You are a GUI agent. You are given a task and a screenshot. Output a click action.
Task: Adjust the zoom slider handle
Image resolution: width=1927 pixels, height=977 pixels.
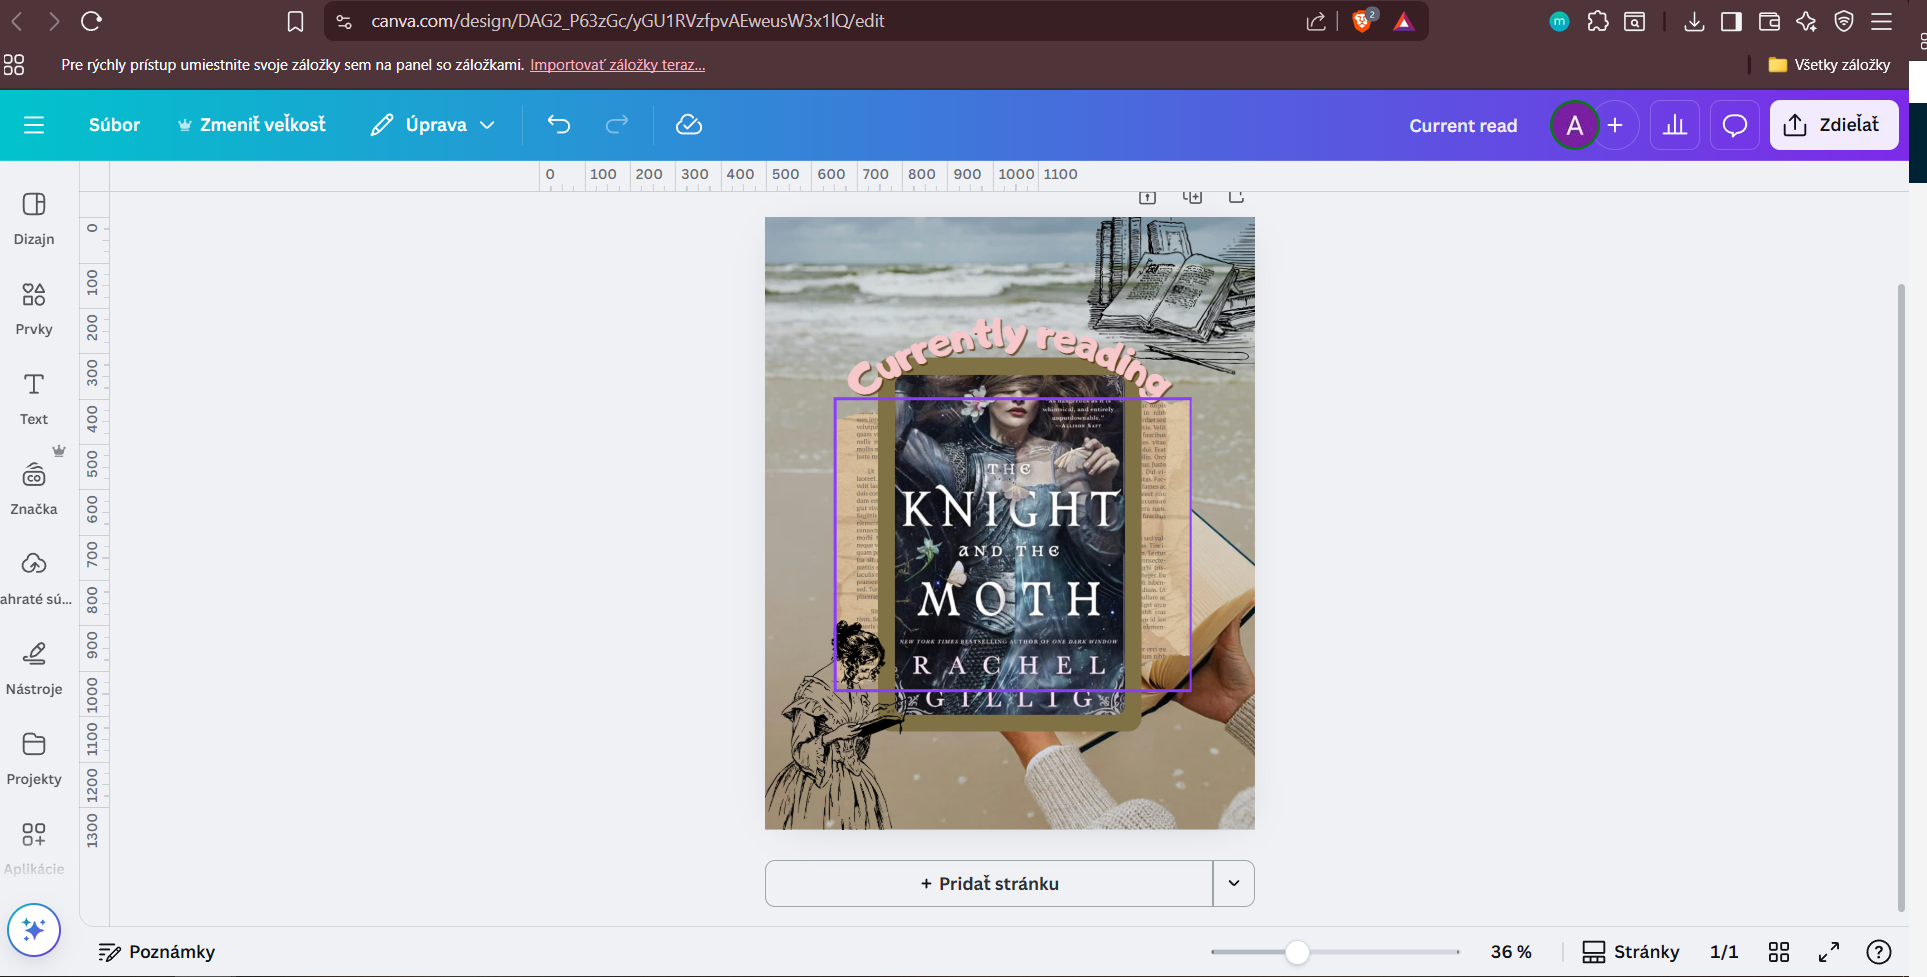[1297, 952]
